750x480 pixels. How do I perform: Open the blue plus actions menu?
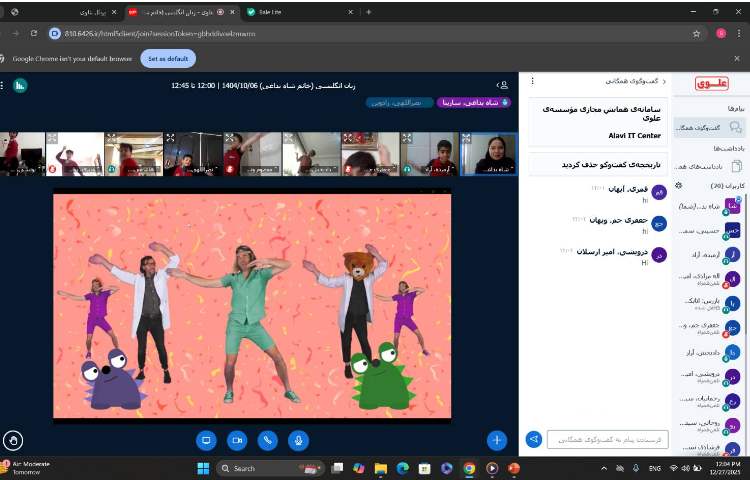coord(496,439)
